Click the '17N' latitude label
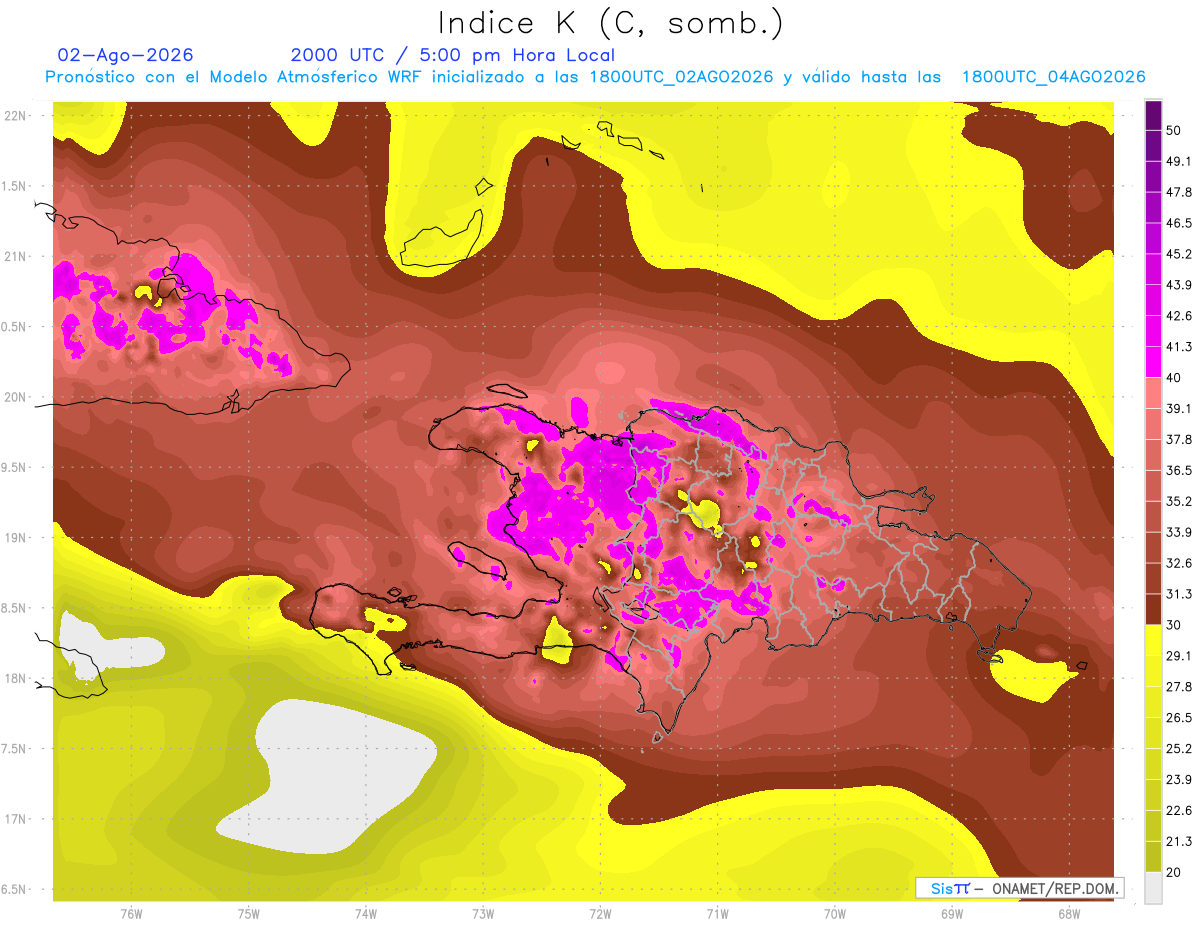1200x927 pixels. coord(16,820)
